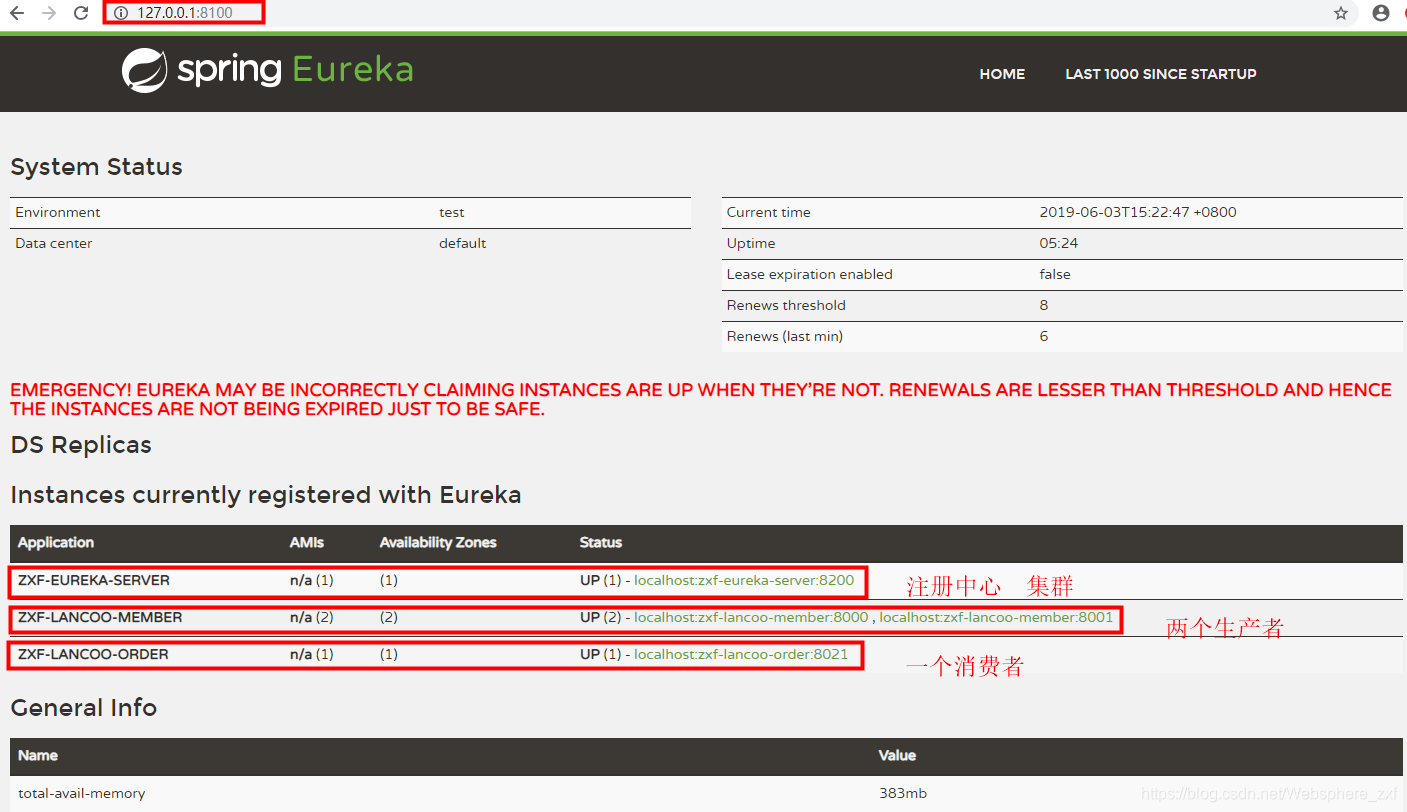Image resolution: width=1407 pixels, height=812 pixels.
Task: Click the Environment label in System Status
Action: (x=58, y=212)
